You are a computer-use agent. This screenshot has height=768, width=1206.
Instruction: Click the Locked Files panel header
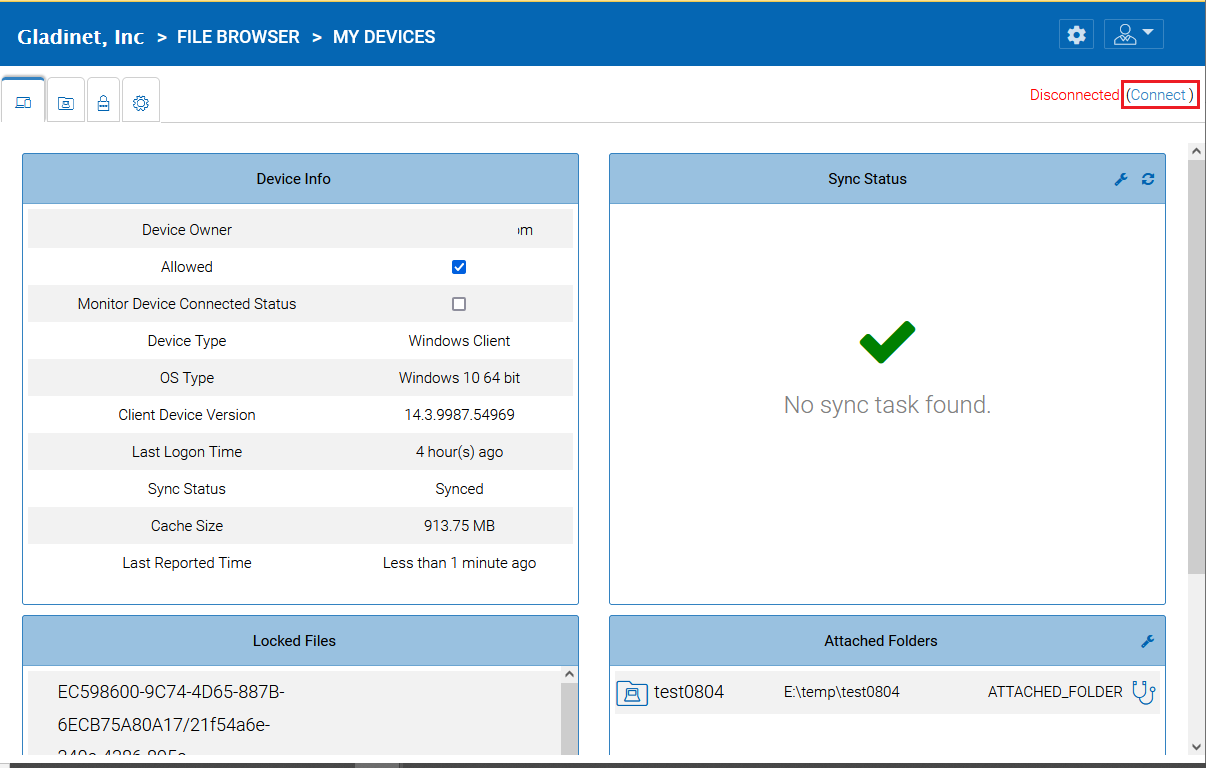coord(300,641)
